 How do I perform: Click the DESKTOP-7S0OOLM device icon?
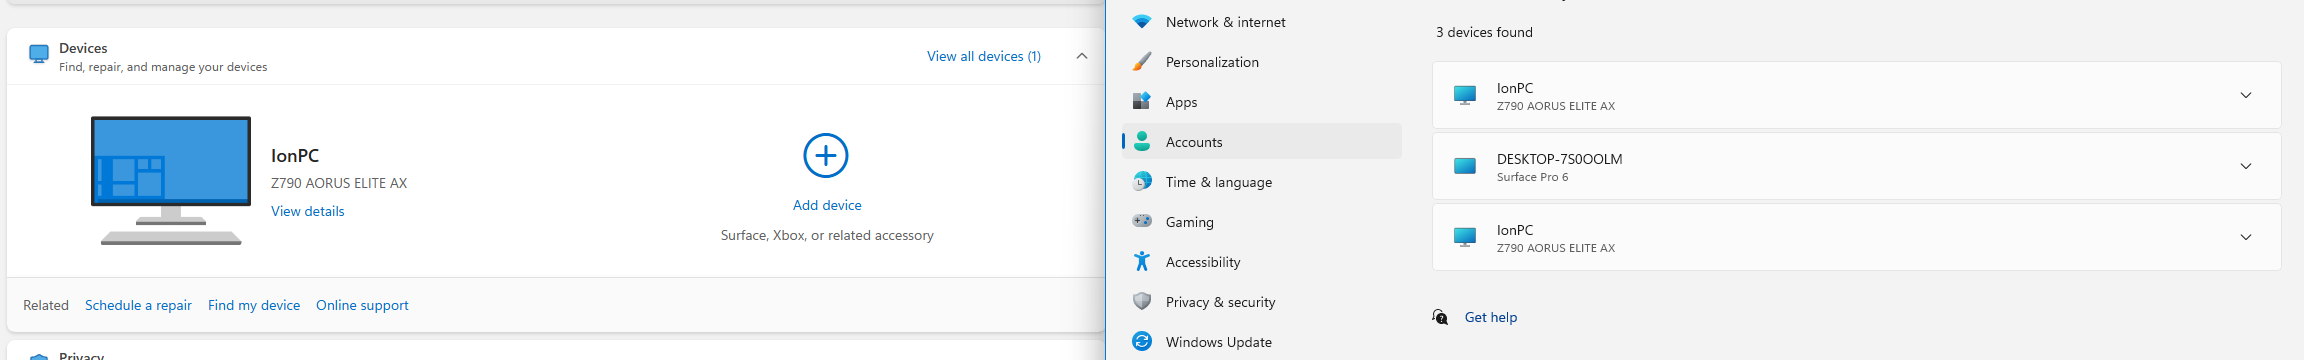pyautogui.click(x=1465, y=166)
